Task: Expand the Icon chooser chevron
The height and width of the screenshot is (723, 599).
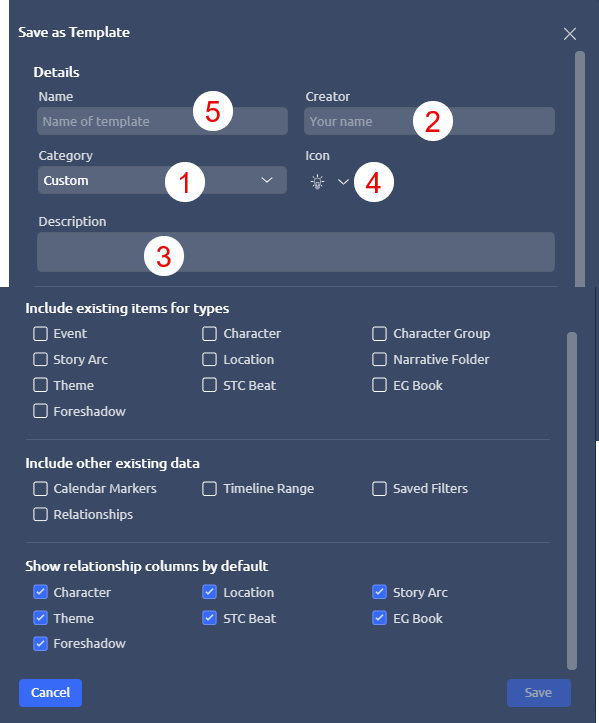Action: [343, 182]
